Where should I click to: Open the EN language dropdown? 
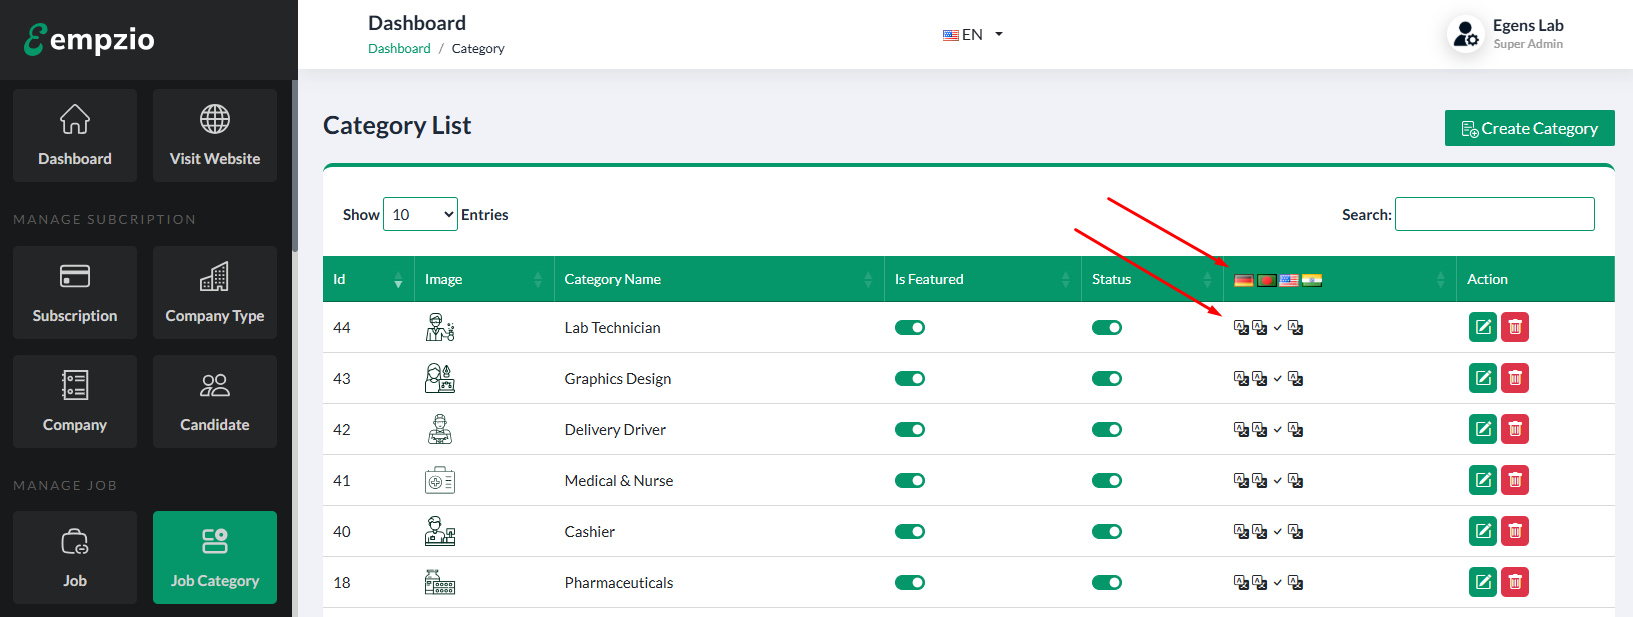coord(972,35)
